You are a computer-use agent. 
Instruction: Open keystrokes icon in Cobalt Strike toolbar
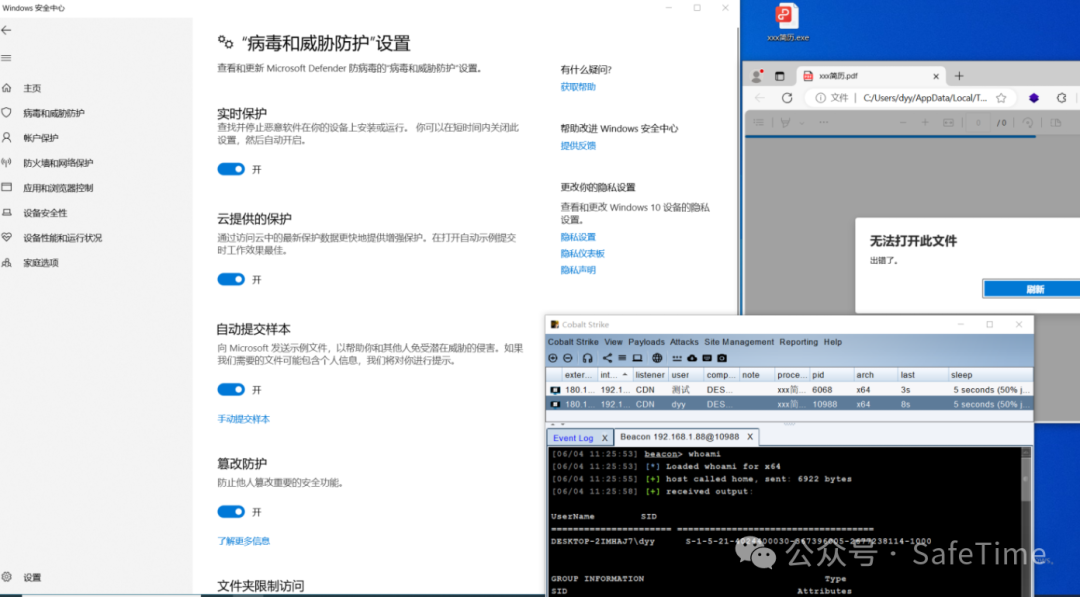coord(677,358)
